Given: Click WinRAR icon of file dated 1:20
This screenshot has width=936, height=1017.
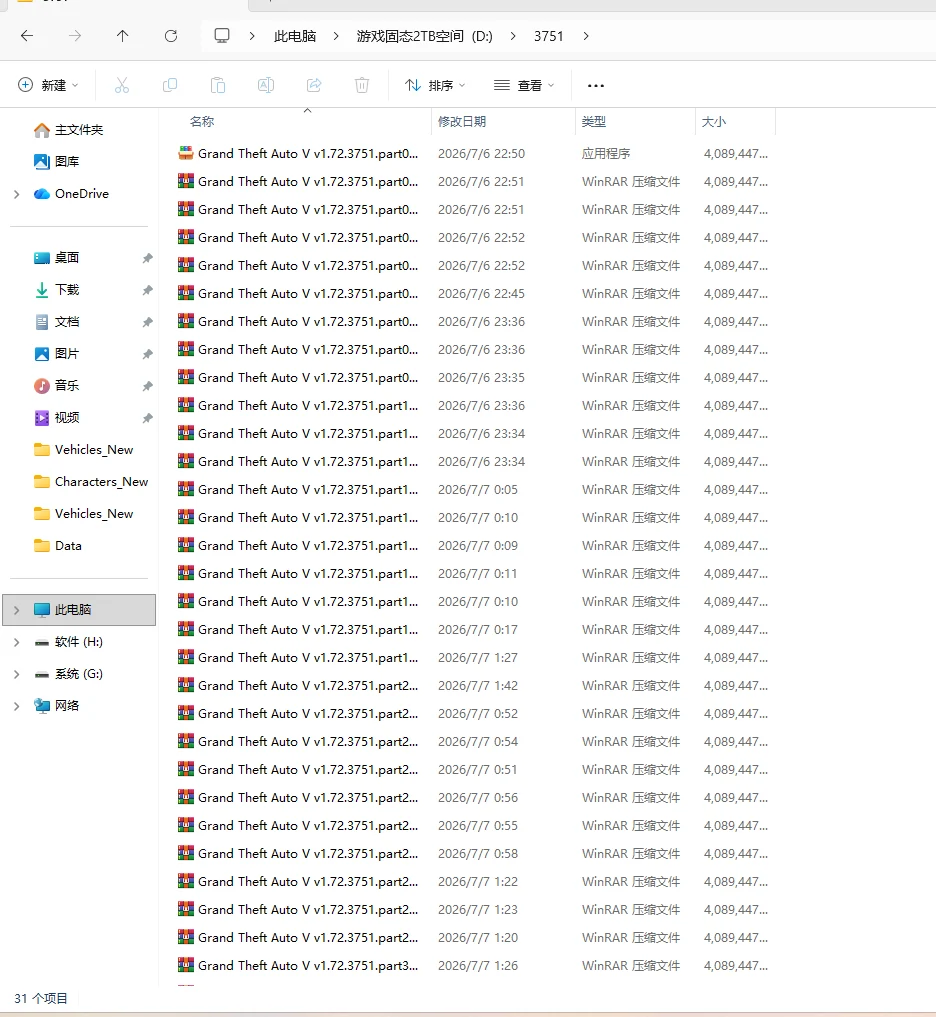Looking at the screenshot, I should click(186, 937).
